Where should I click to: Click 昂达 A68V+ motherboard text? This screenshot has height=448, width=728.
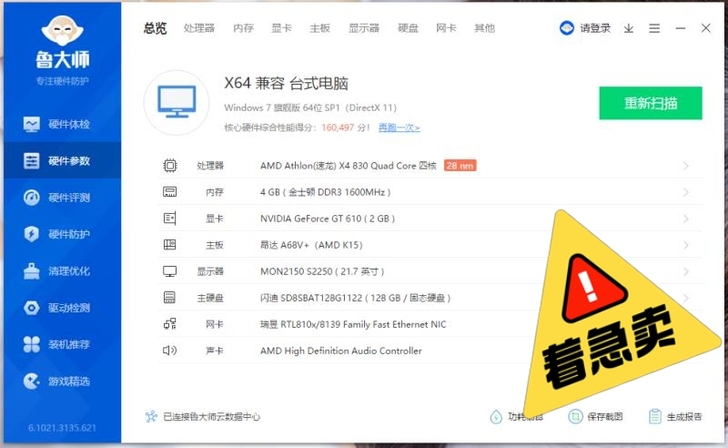(x=311, y=245)
